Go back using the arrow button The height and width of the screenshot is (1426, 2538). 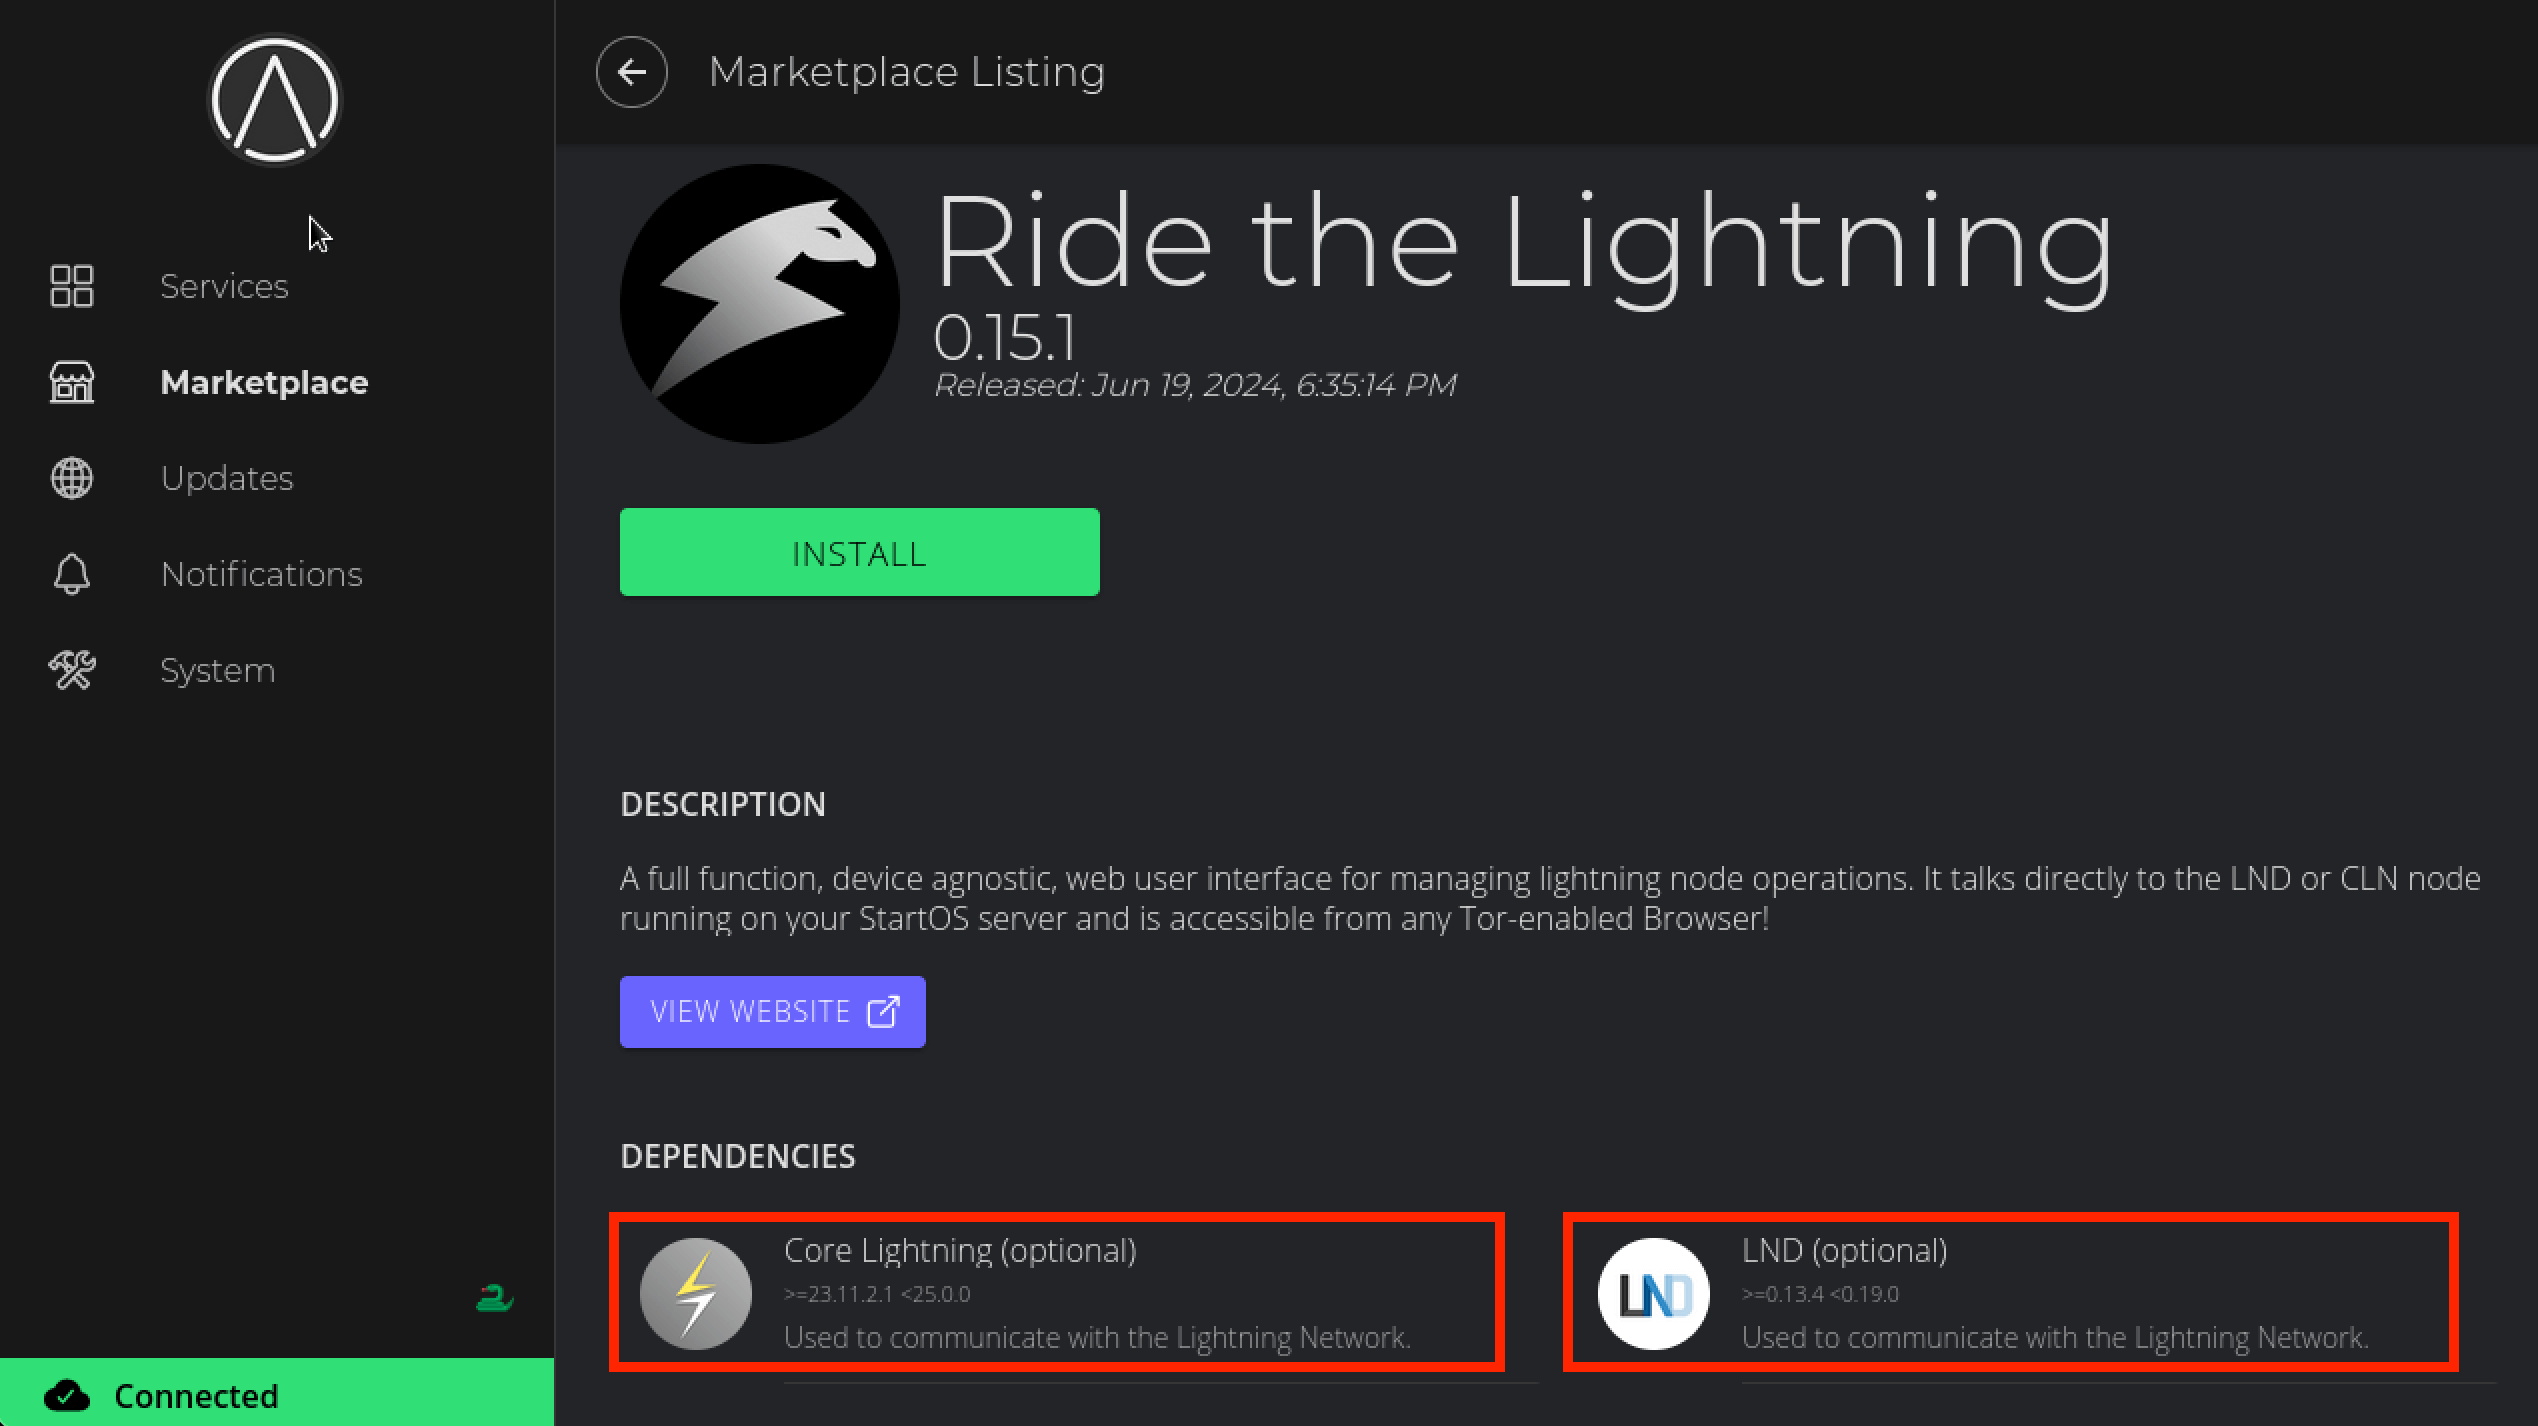click(631, 72)
